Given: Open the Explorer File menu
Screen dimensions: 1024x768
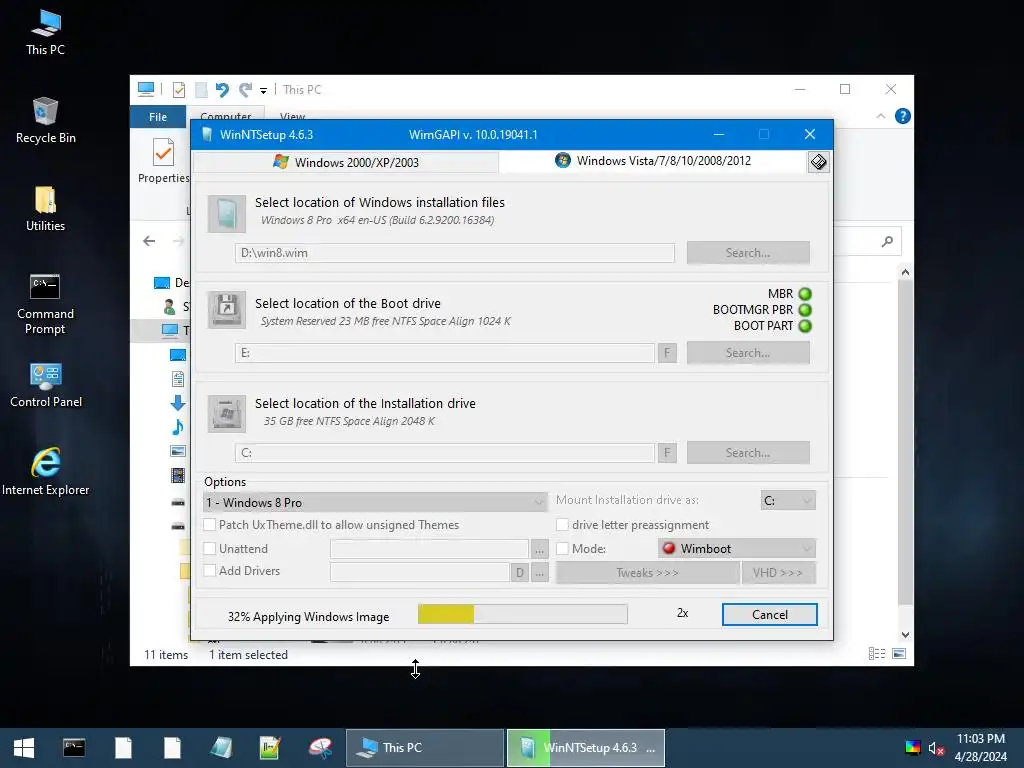Looking at the screenshot, I should 157,117.
